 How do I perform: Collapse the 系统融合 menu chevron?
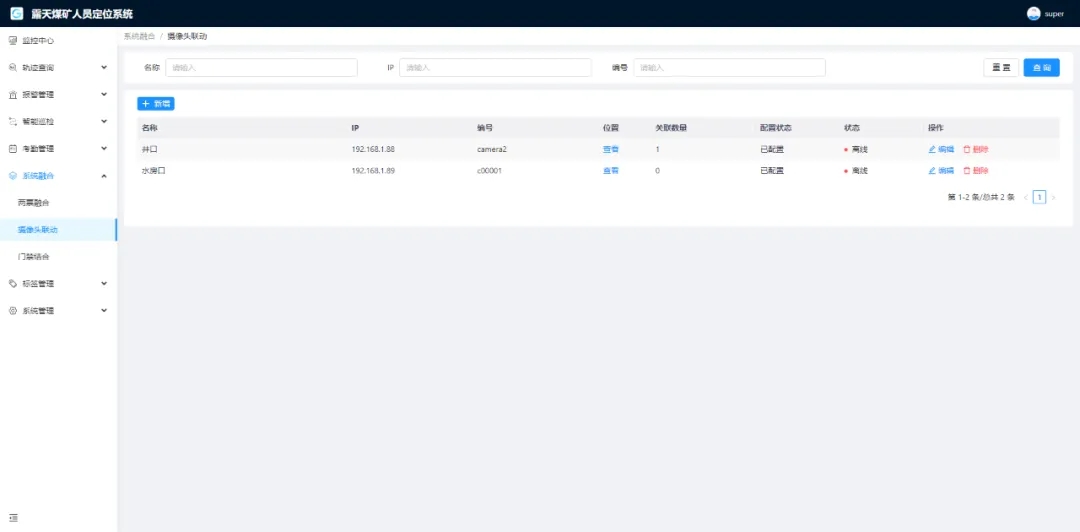click(x=104, y=176)
